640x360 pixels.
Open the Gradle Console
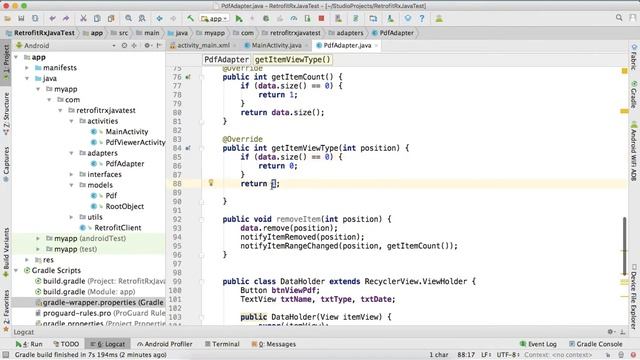[x=596, y=344]
